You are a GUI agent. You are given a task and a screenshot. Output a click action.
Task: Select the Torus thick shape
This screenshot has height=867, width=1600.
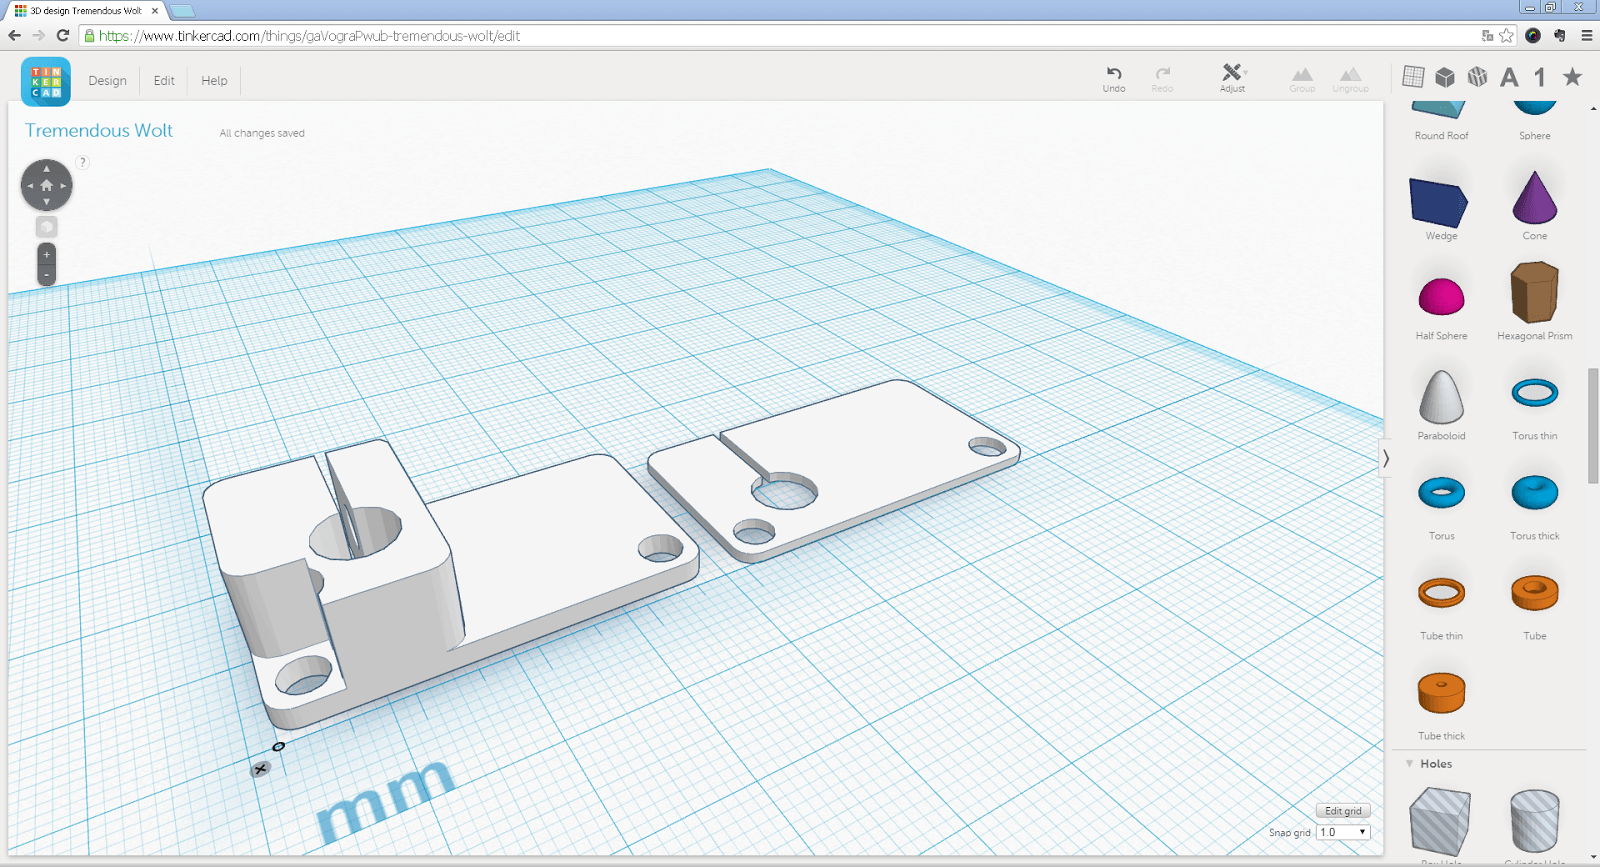(1535, 493)
